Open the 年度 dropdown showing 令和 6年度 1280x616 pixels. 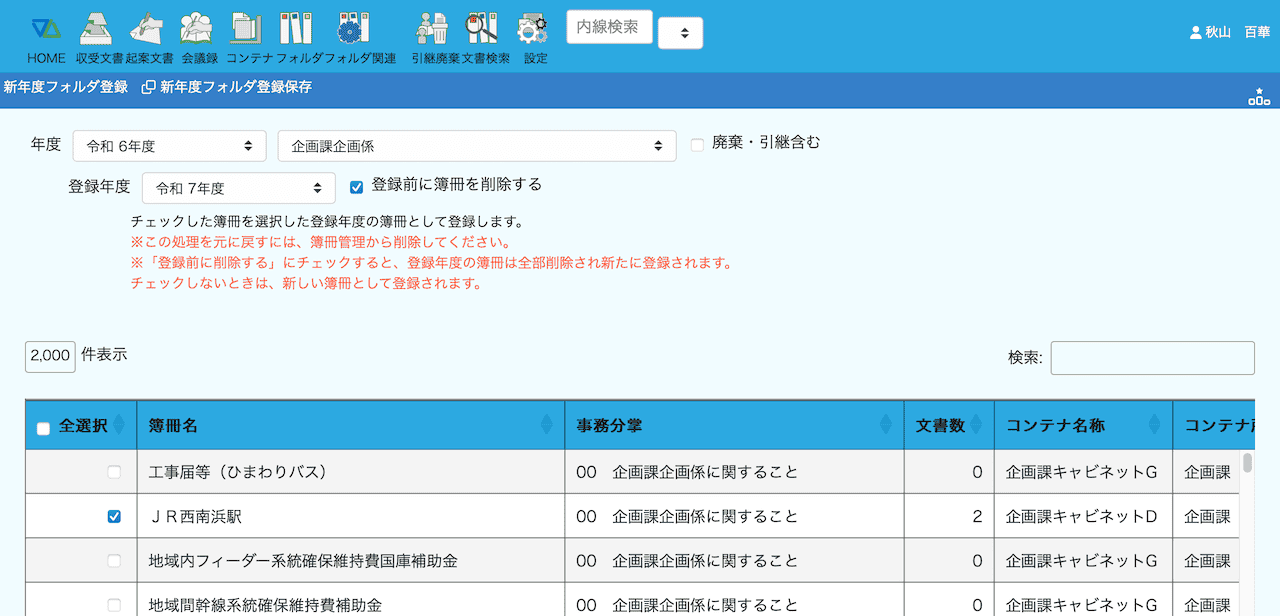(x=169, y=146)
